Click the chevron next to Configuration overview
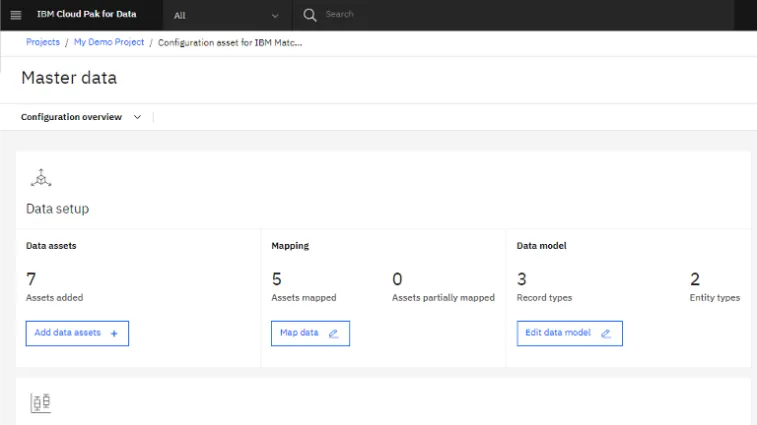Viewport: 757px width, 425px height. coord(137,117)
